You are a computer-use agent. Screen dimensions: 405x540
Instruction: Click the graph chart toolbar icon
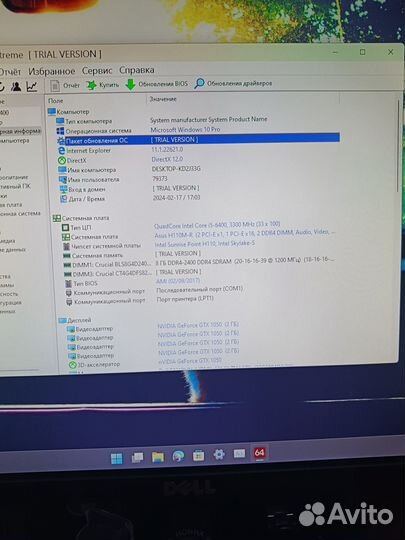point(32,86)
